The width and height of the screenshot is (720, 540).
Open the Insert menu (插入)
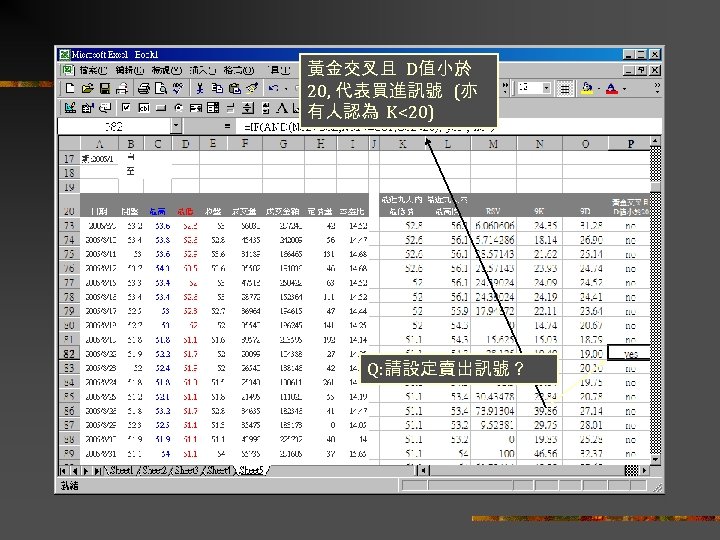202,70
